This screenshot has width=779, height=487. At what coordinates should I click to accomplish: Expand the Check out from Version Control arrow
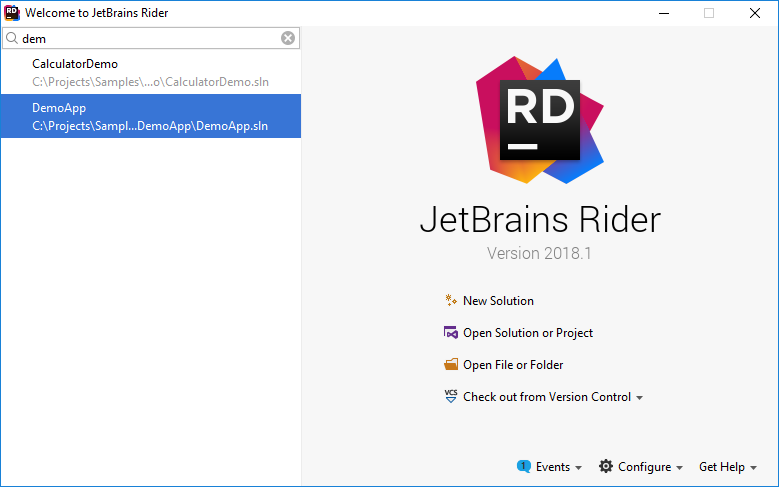pos(639,398)
